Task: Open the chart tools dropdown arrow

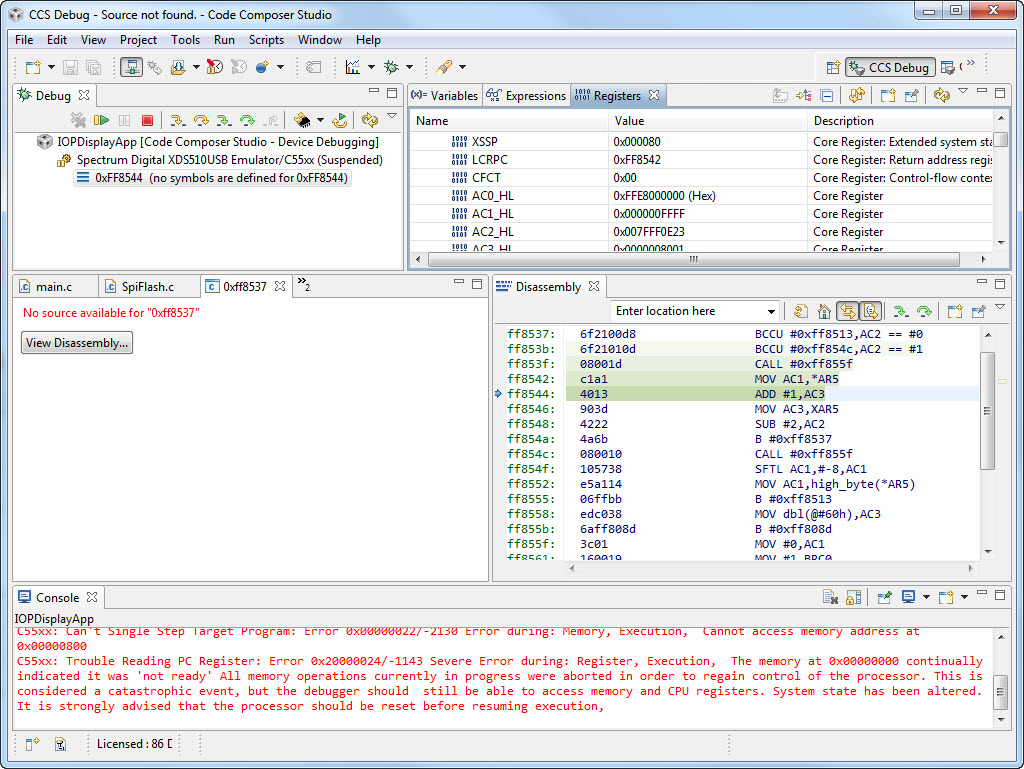Action: point(371,67)
